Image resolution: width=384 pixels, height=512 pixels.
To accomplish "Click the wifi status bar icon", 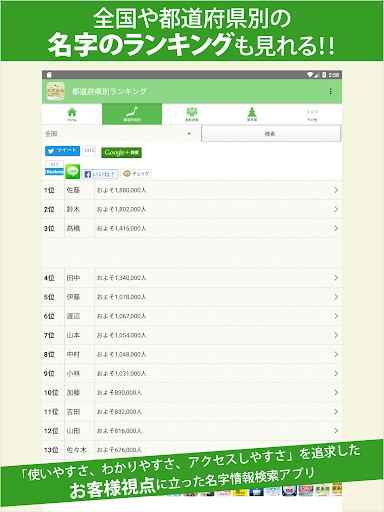I will 310,75.
